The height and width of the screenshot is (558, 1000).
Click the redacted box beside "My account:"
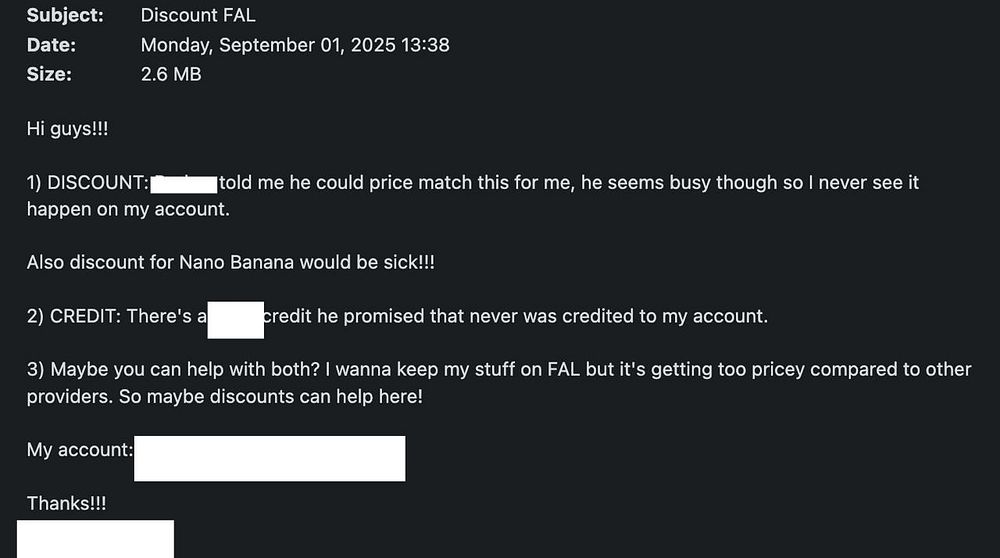pyautogui.click(x=269, y=458)
